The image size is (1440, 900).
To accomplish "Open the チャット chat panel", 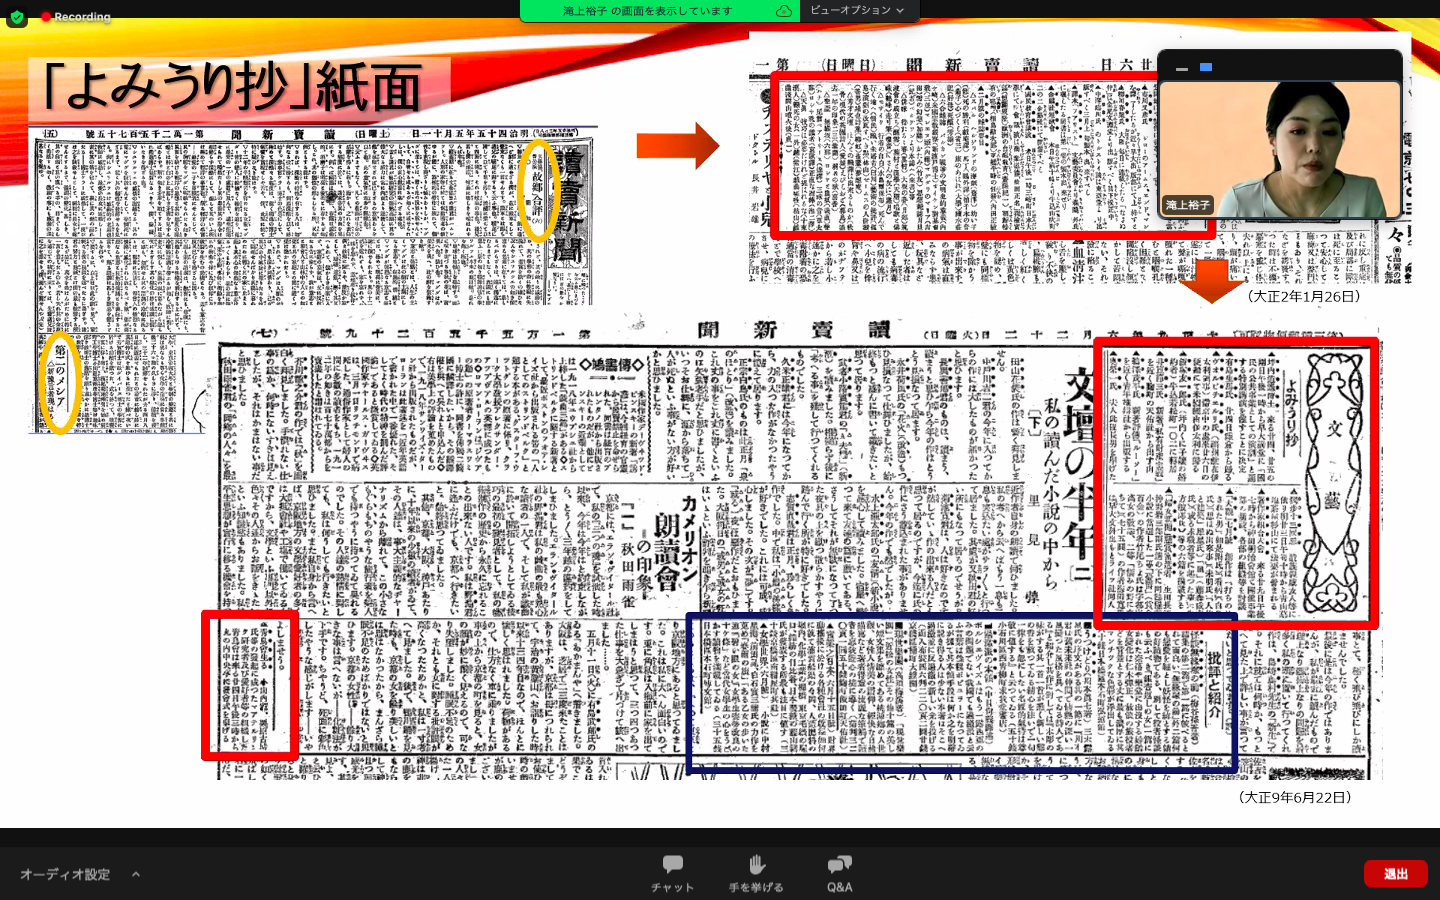I will click(672, 873).
